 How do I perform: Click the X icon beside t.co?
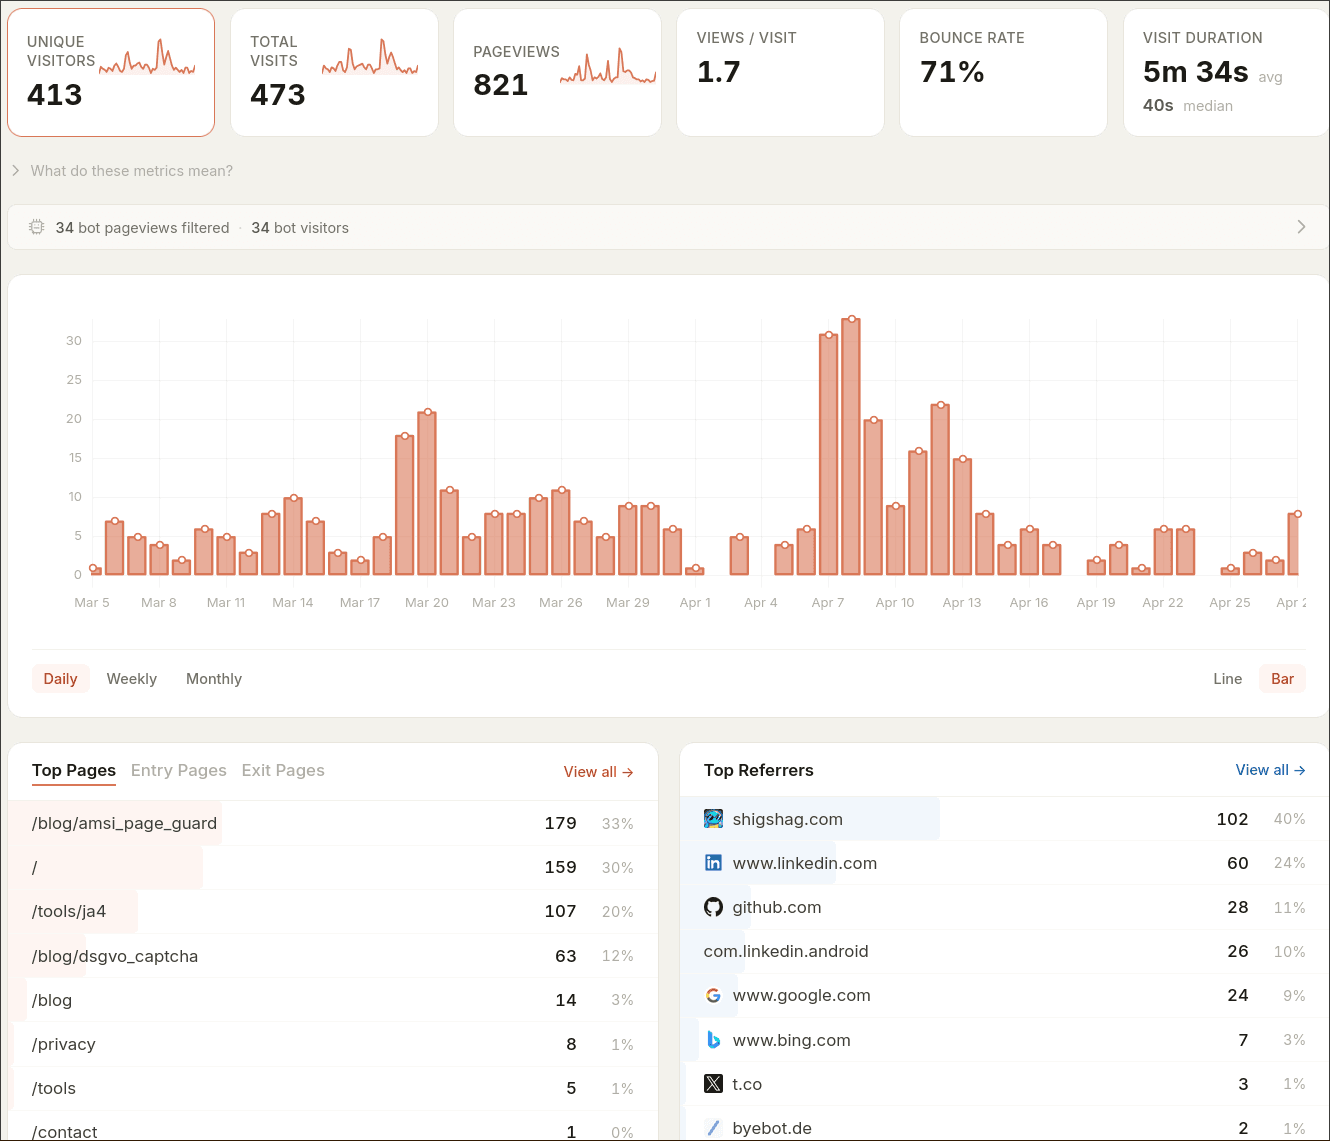click(x=713, y=1084)
